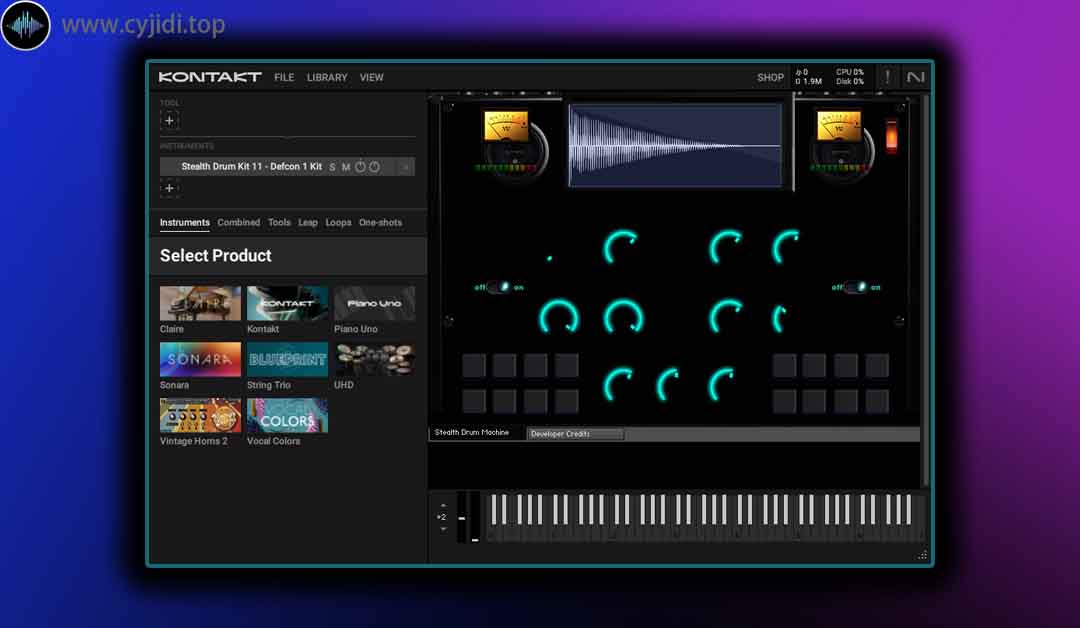
Task: Click the "1.9M" memory readout
Action: coord(813,81)
